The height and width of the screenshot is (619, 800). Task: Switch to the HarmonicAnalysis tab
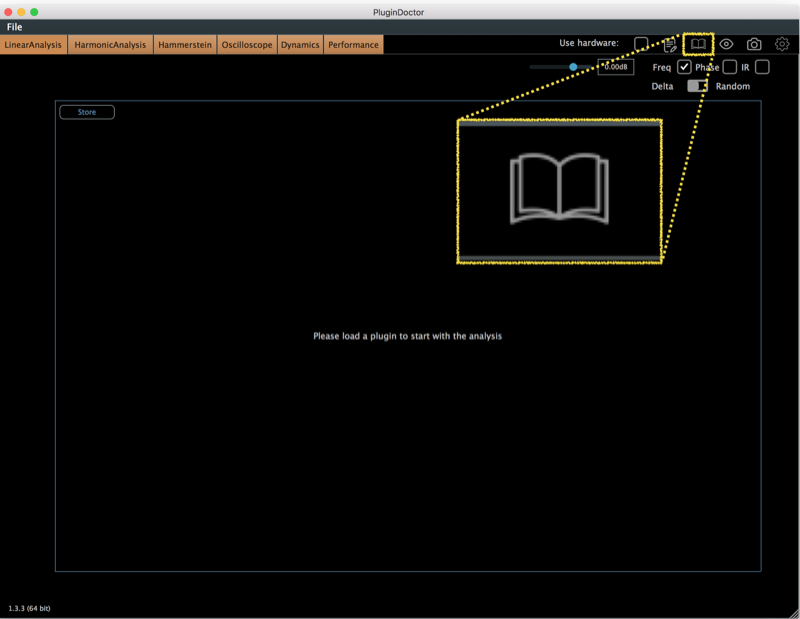tap(110, 44)
